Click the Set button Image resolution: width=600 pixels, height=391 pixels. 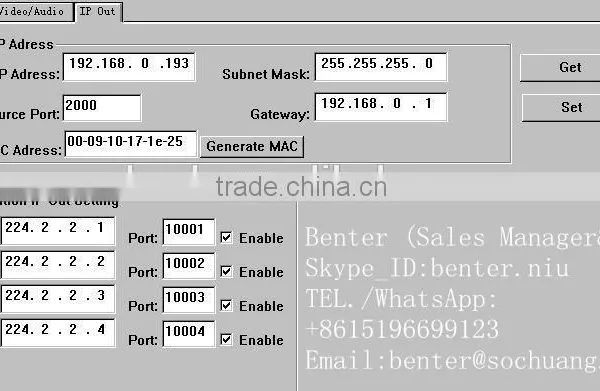(x=561, y=108)
